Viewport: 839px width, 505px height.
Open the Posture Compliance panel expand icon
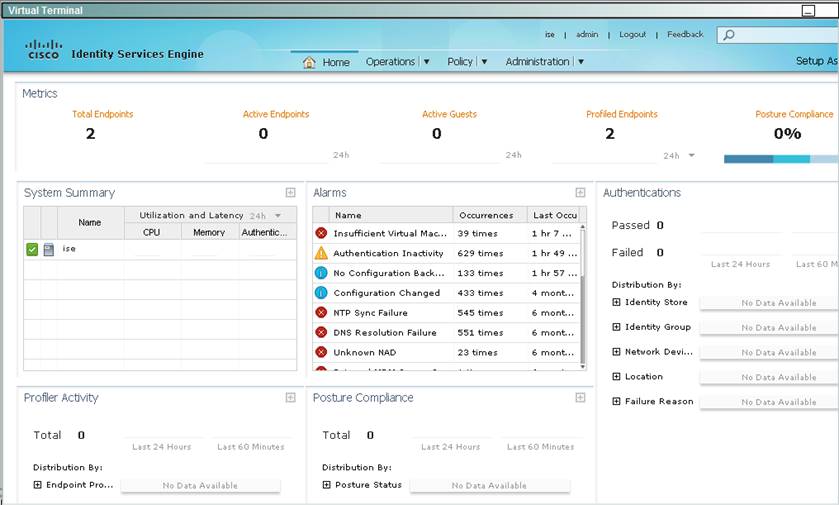(x=580, y=398)
